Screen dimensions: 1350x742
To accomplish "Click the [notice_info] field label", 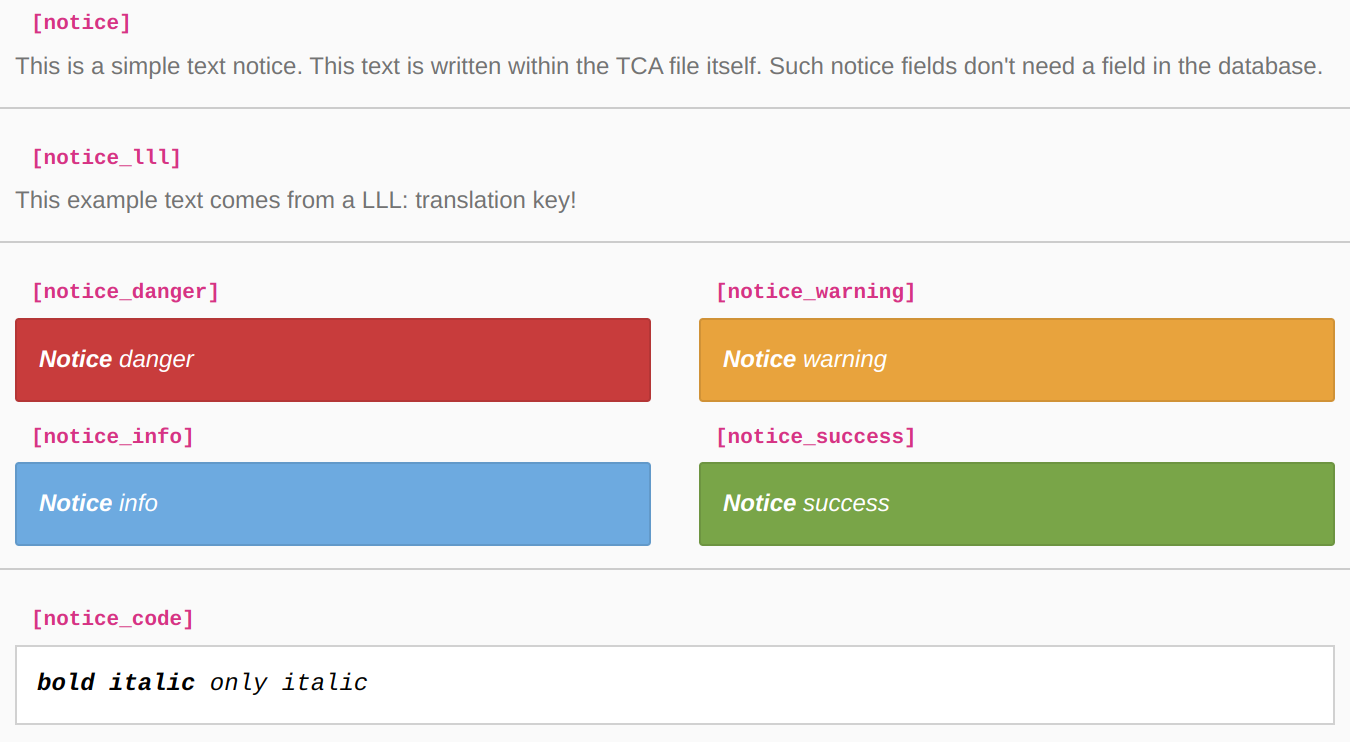I will click(x=112, y=437).
